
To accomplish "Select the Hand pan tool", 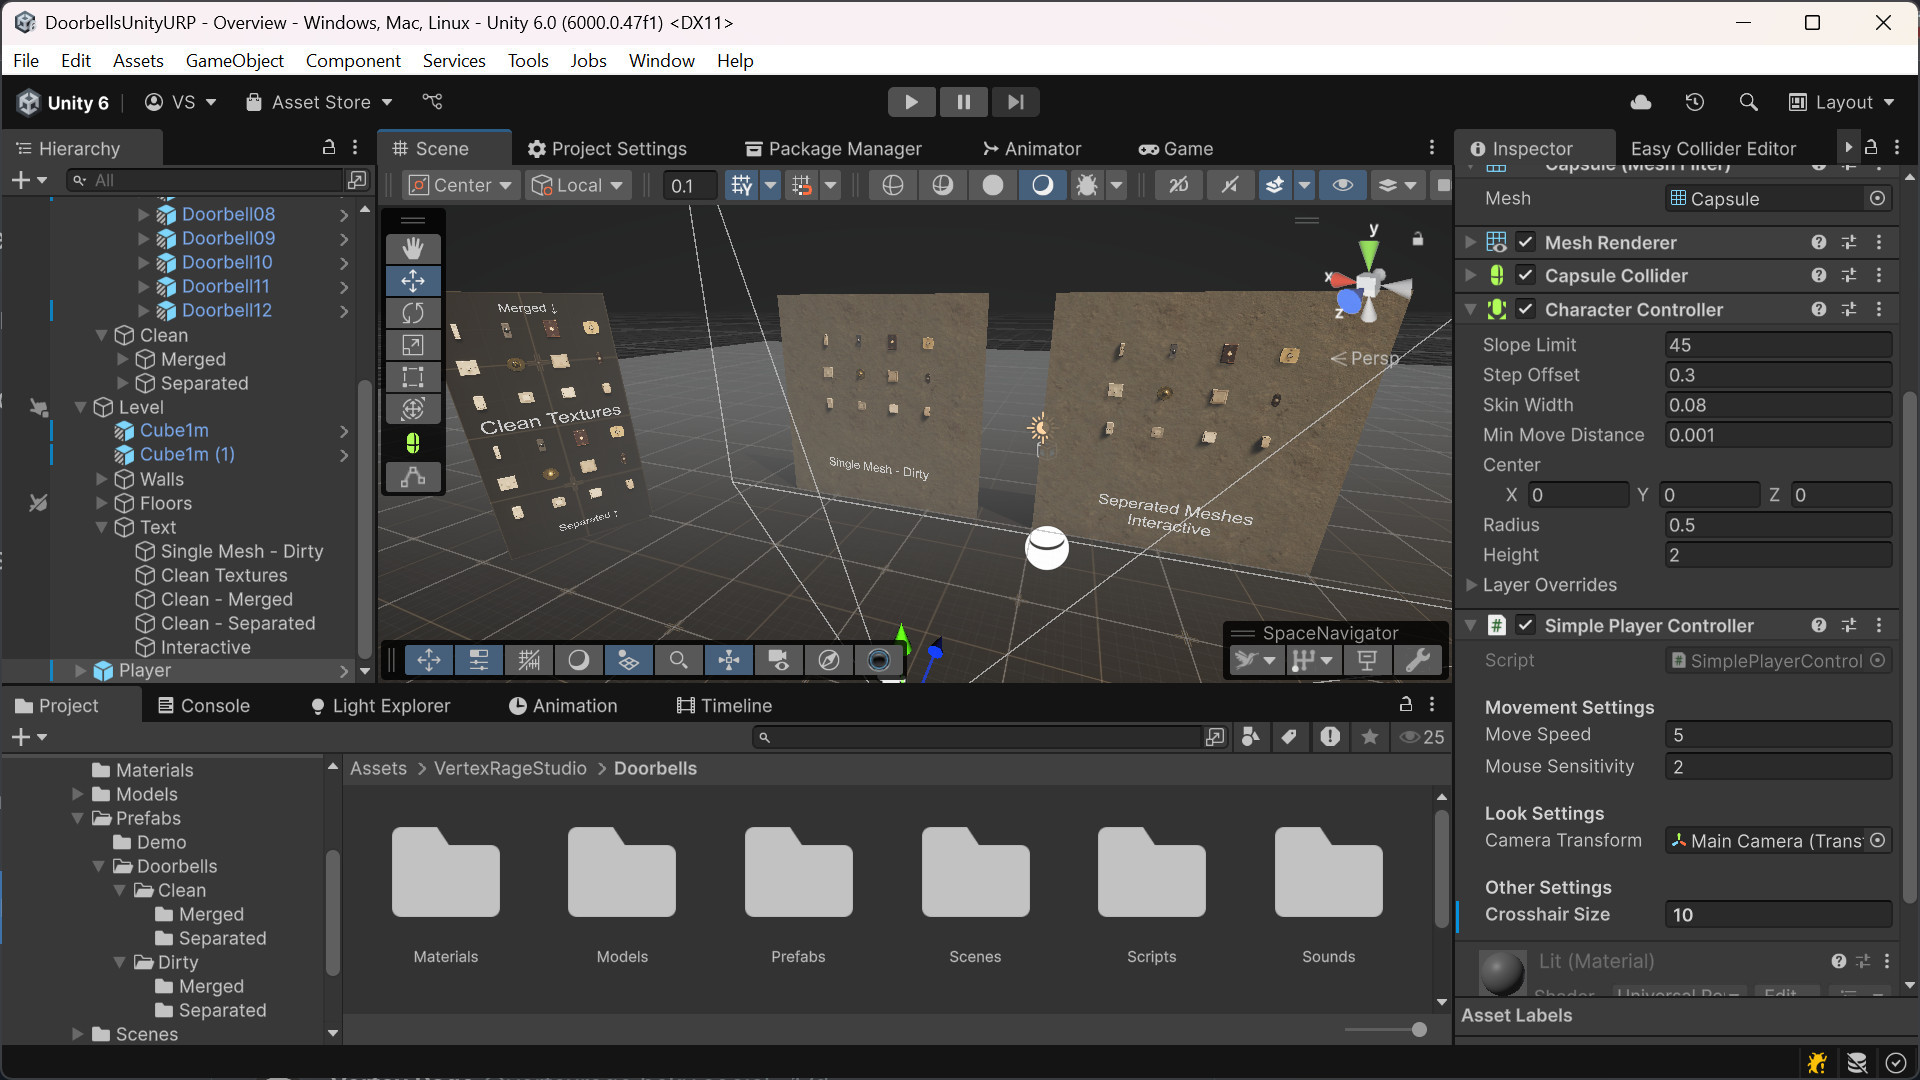I will tap(413, 248).
